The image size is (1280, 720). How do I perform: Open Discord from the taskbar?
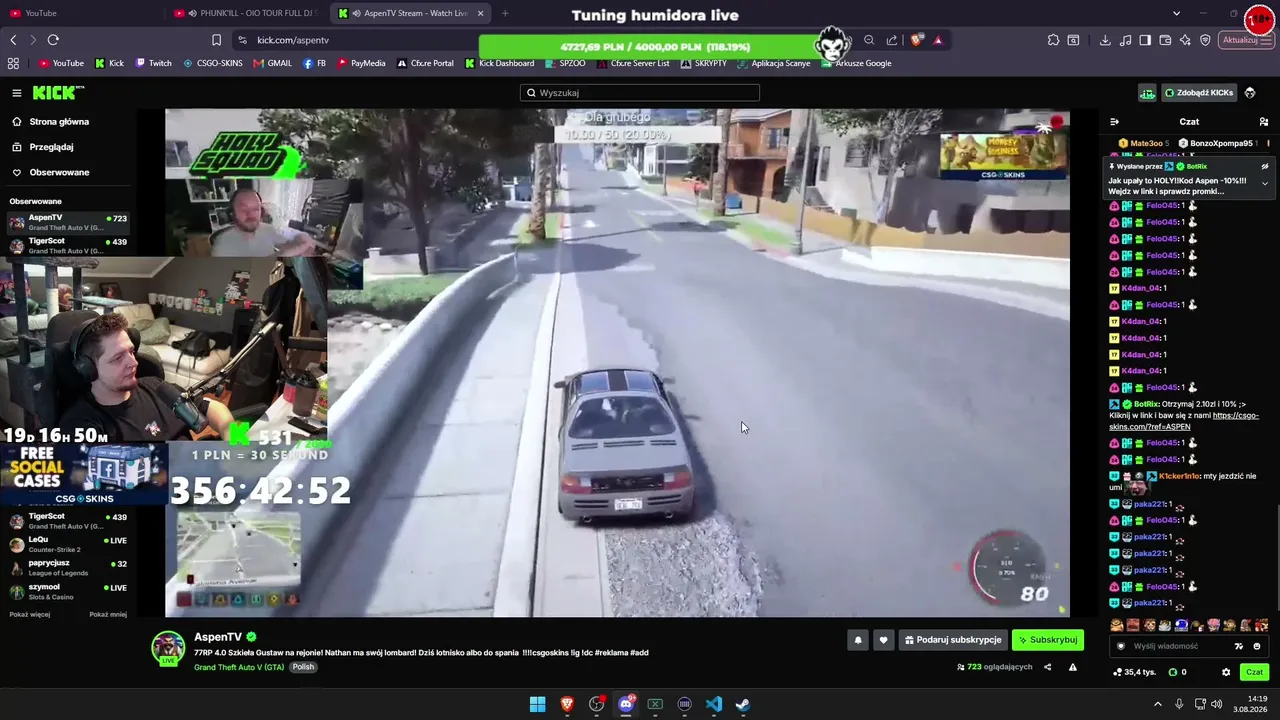(626, 704)
